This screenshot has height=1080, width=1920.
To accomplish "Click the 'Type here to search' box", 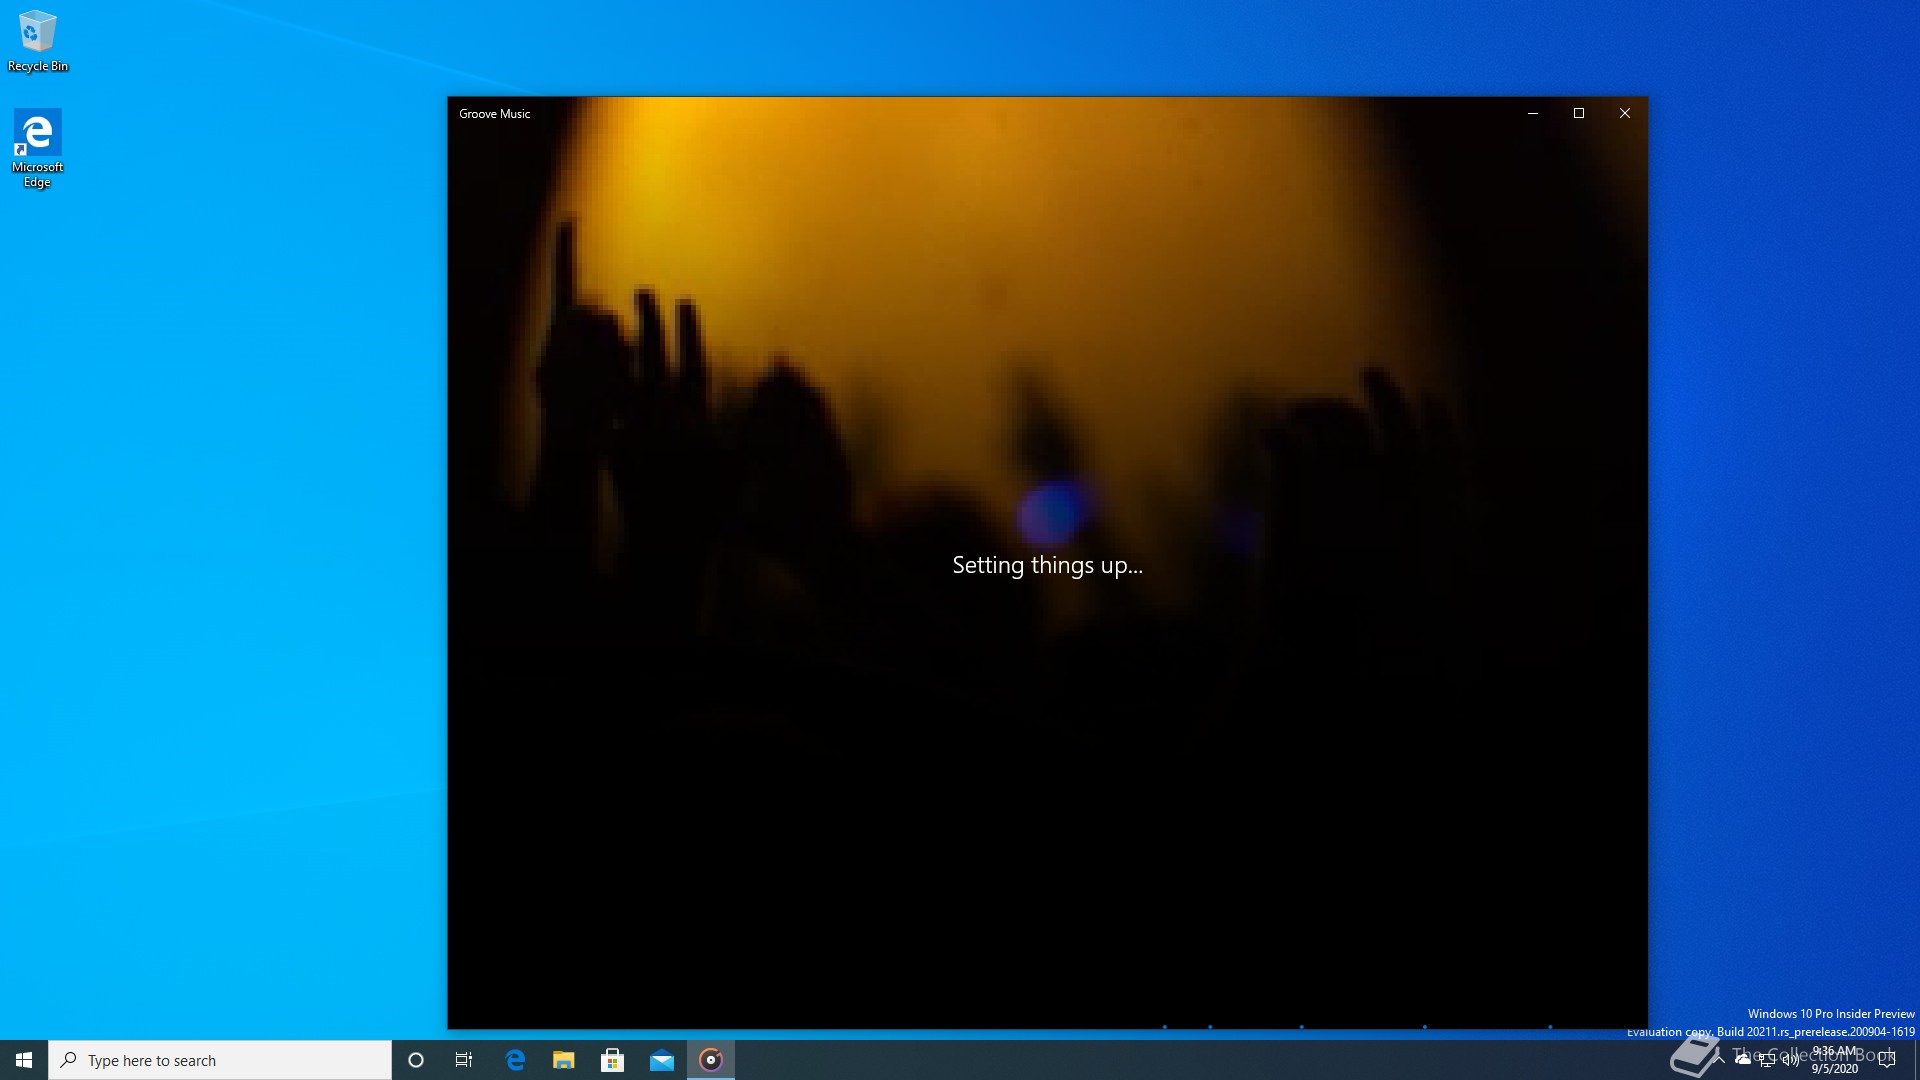I will (220, 1060).
